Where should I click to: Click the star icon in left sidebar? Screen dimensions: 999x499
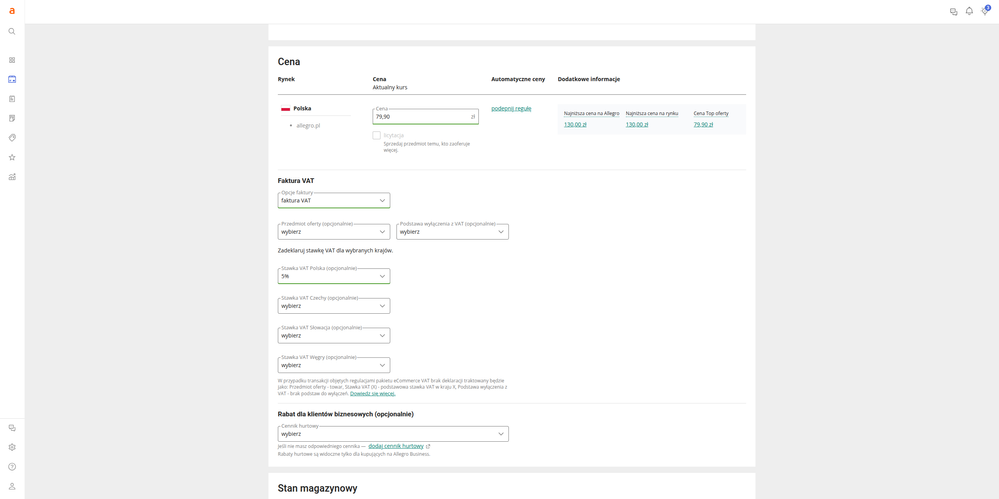tap(12, 157)
